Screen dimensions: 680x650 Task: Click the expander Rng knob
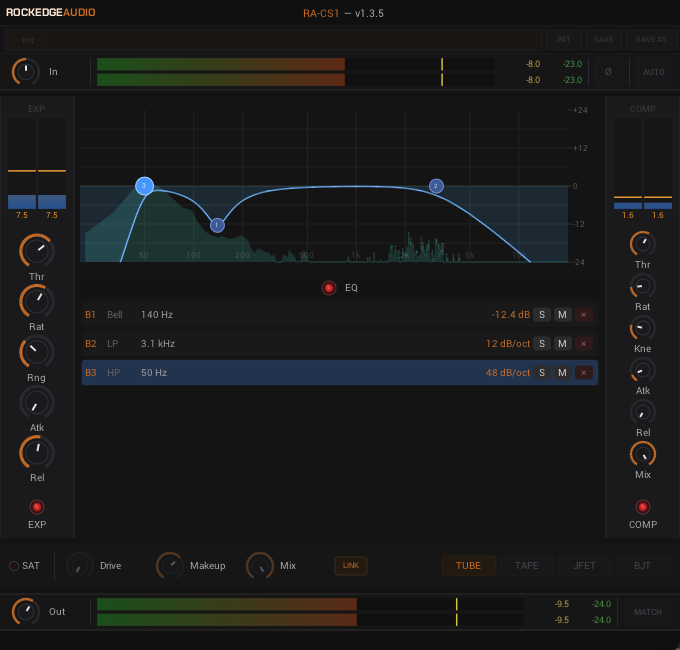point(36,352)
